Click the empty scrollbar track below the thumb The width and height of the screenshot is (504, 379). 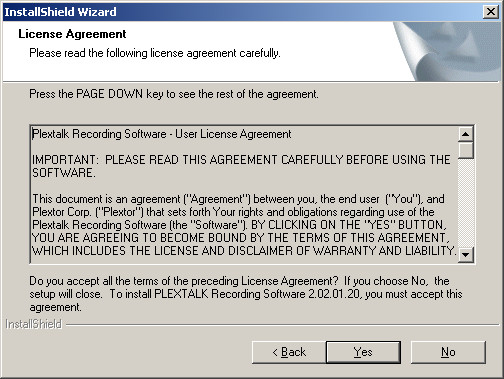click(466, 203)
